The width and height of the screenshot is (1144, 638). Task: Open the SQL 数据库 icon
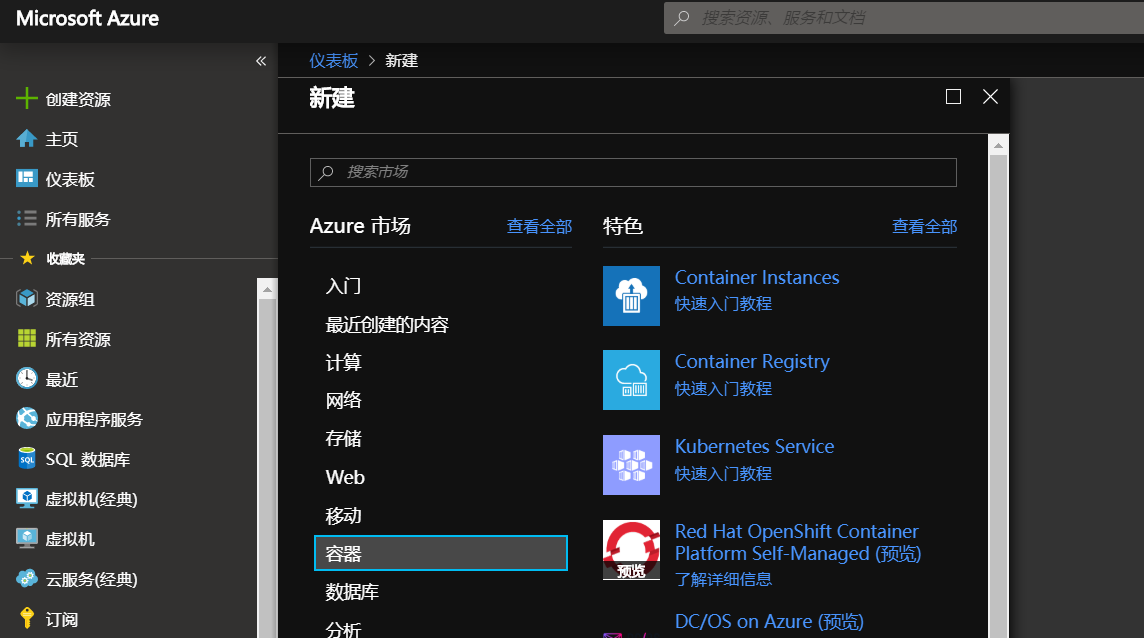26,458
